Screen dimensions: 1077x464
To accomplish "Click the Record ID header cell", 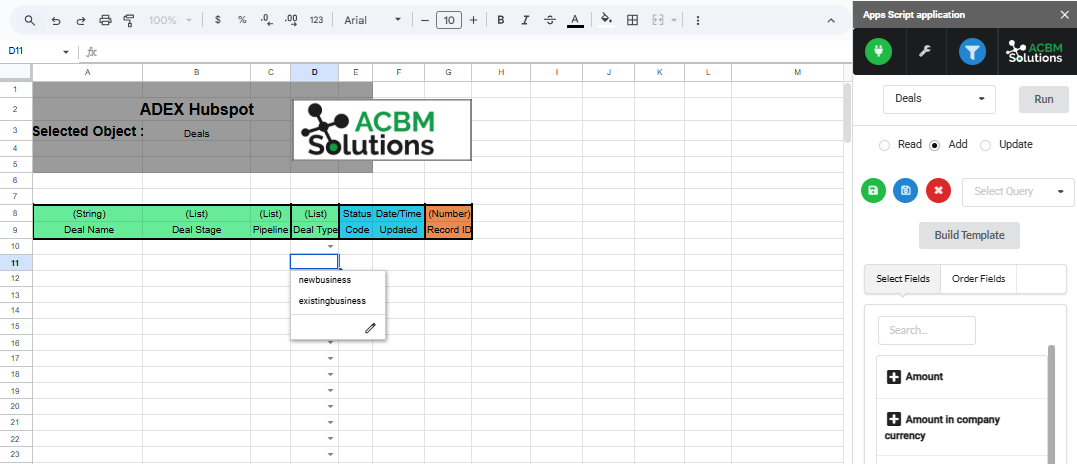I will [x=449, y=230].
